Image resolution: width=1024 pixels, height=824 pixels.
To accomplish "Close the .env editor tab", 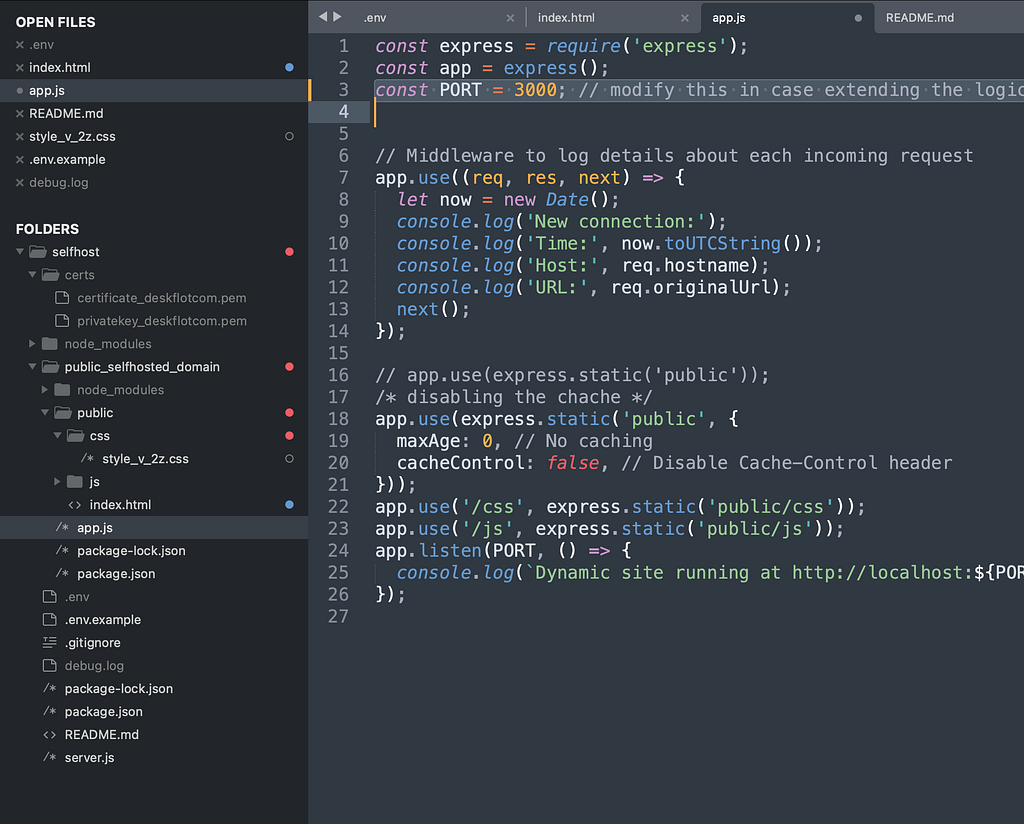I will (x=510, y=18).
